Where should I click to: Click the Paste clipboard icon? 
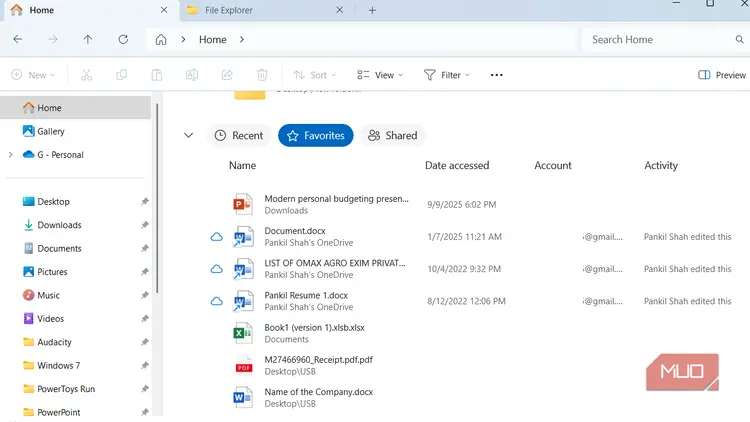[156, 75]
